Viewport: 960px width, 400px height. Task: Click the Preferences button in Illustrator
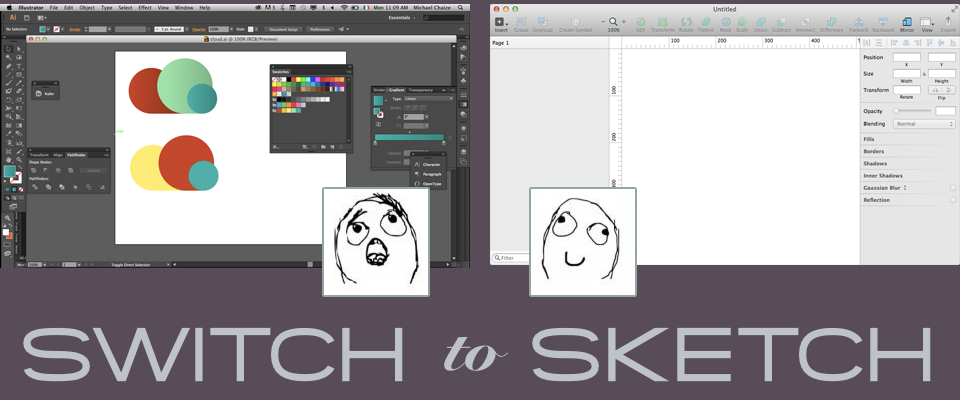pyautogui.click(x=320, y=29)
